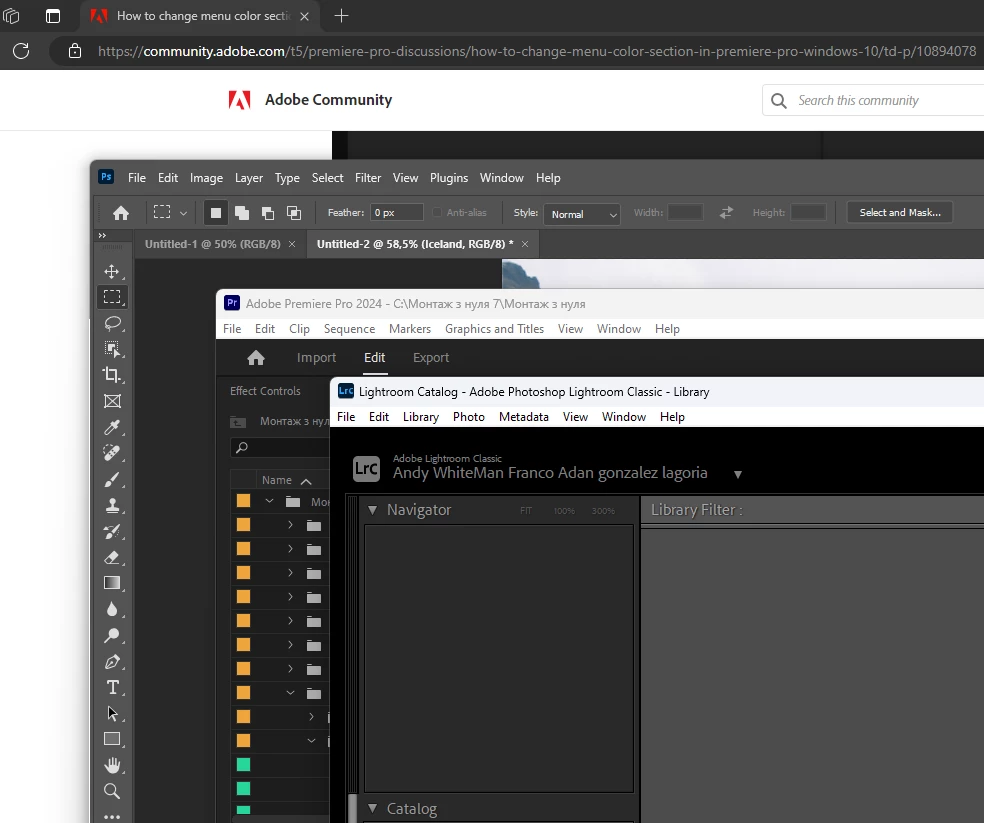Collapse the Lightroom Navigator panel triangle

pos(372,510)
